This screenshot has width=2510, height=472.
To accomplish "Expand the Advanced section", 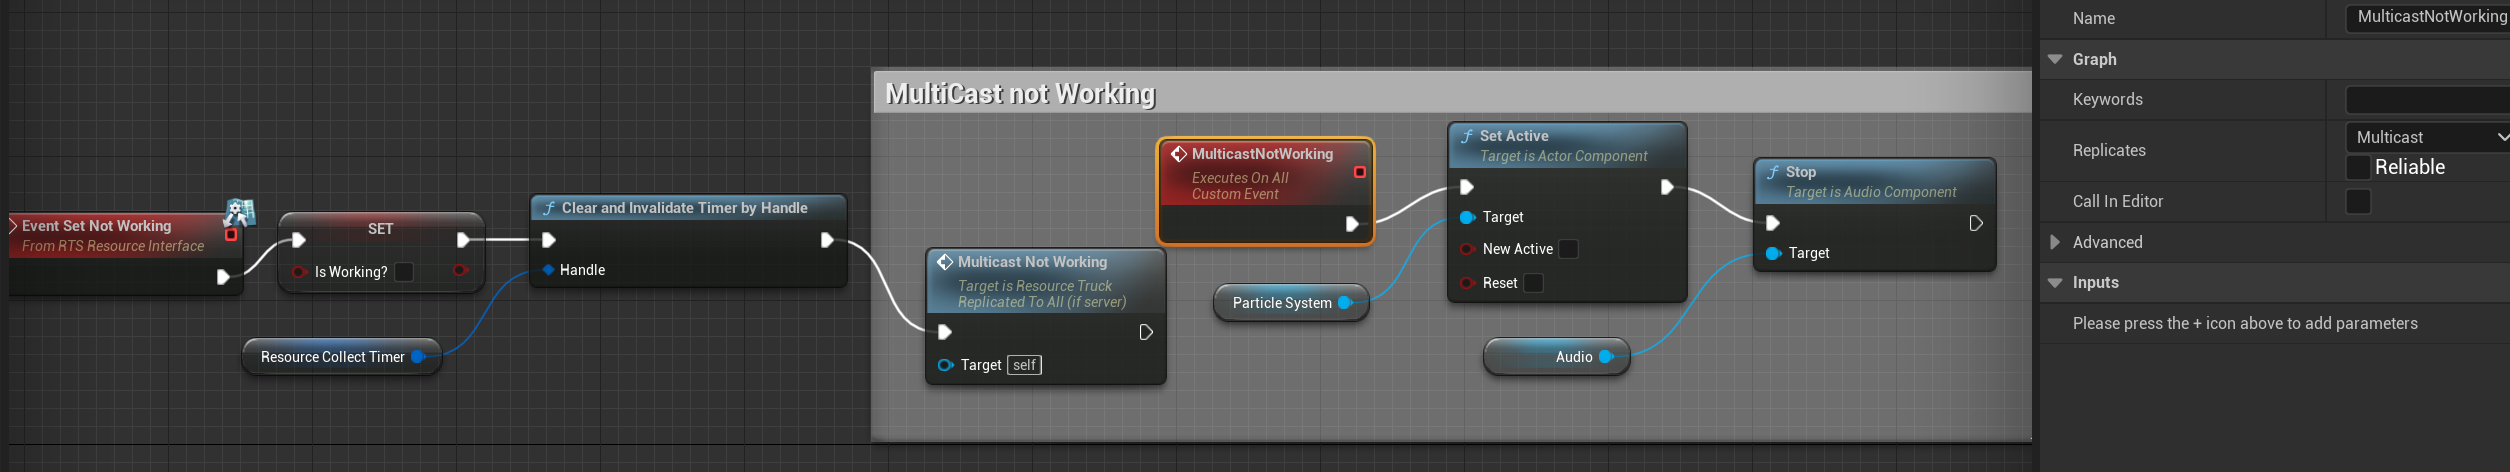I will [x=2054, y=242].
